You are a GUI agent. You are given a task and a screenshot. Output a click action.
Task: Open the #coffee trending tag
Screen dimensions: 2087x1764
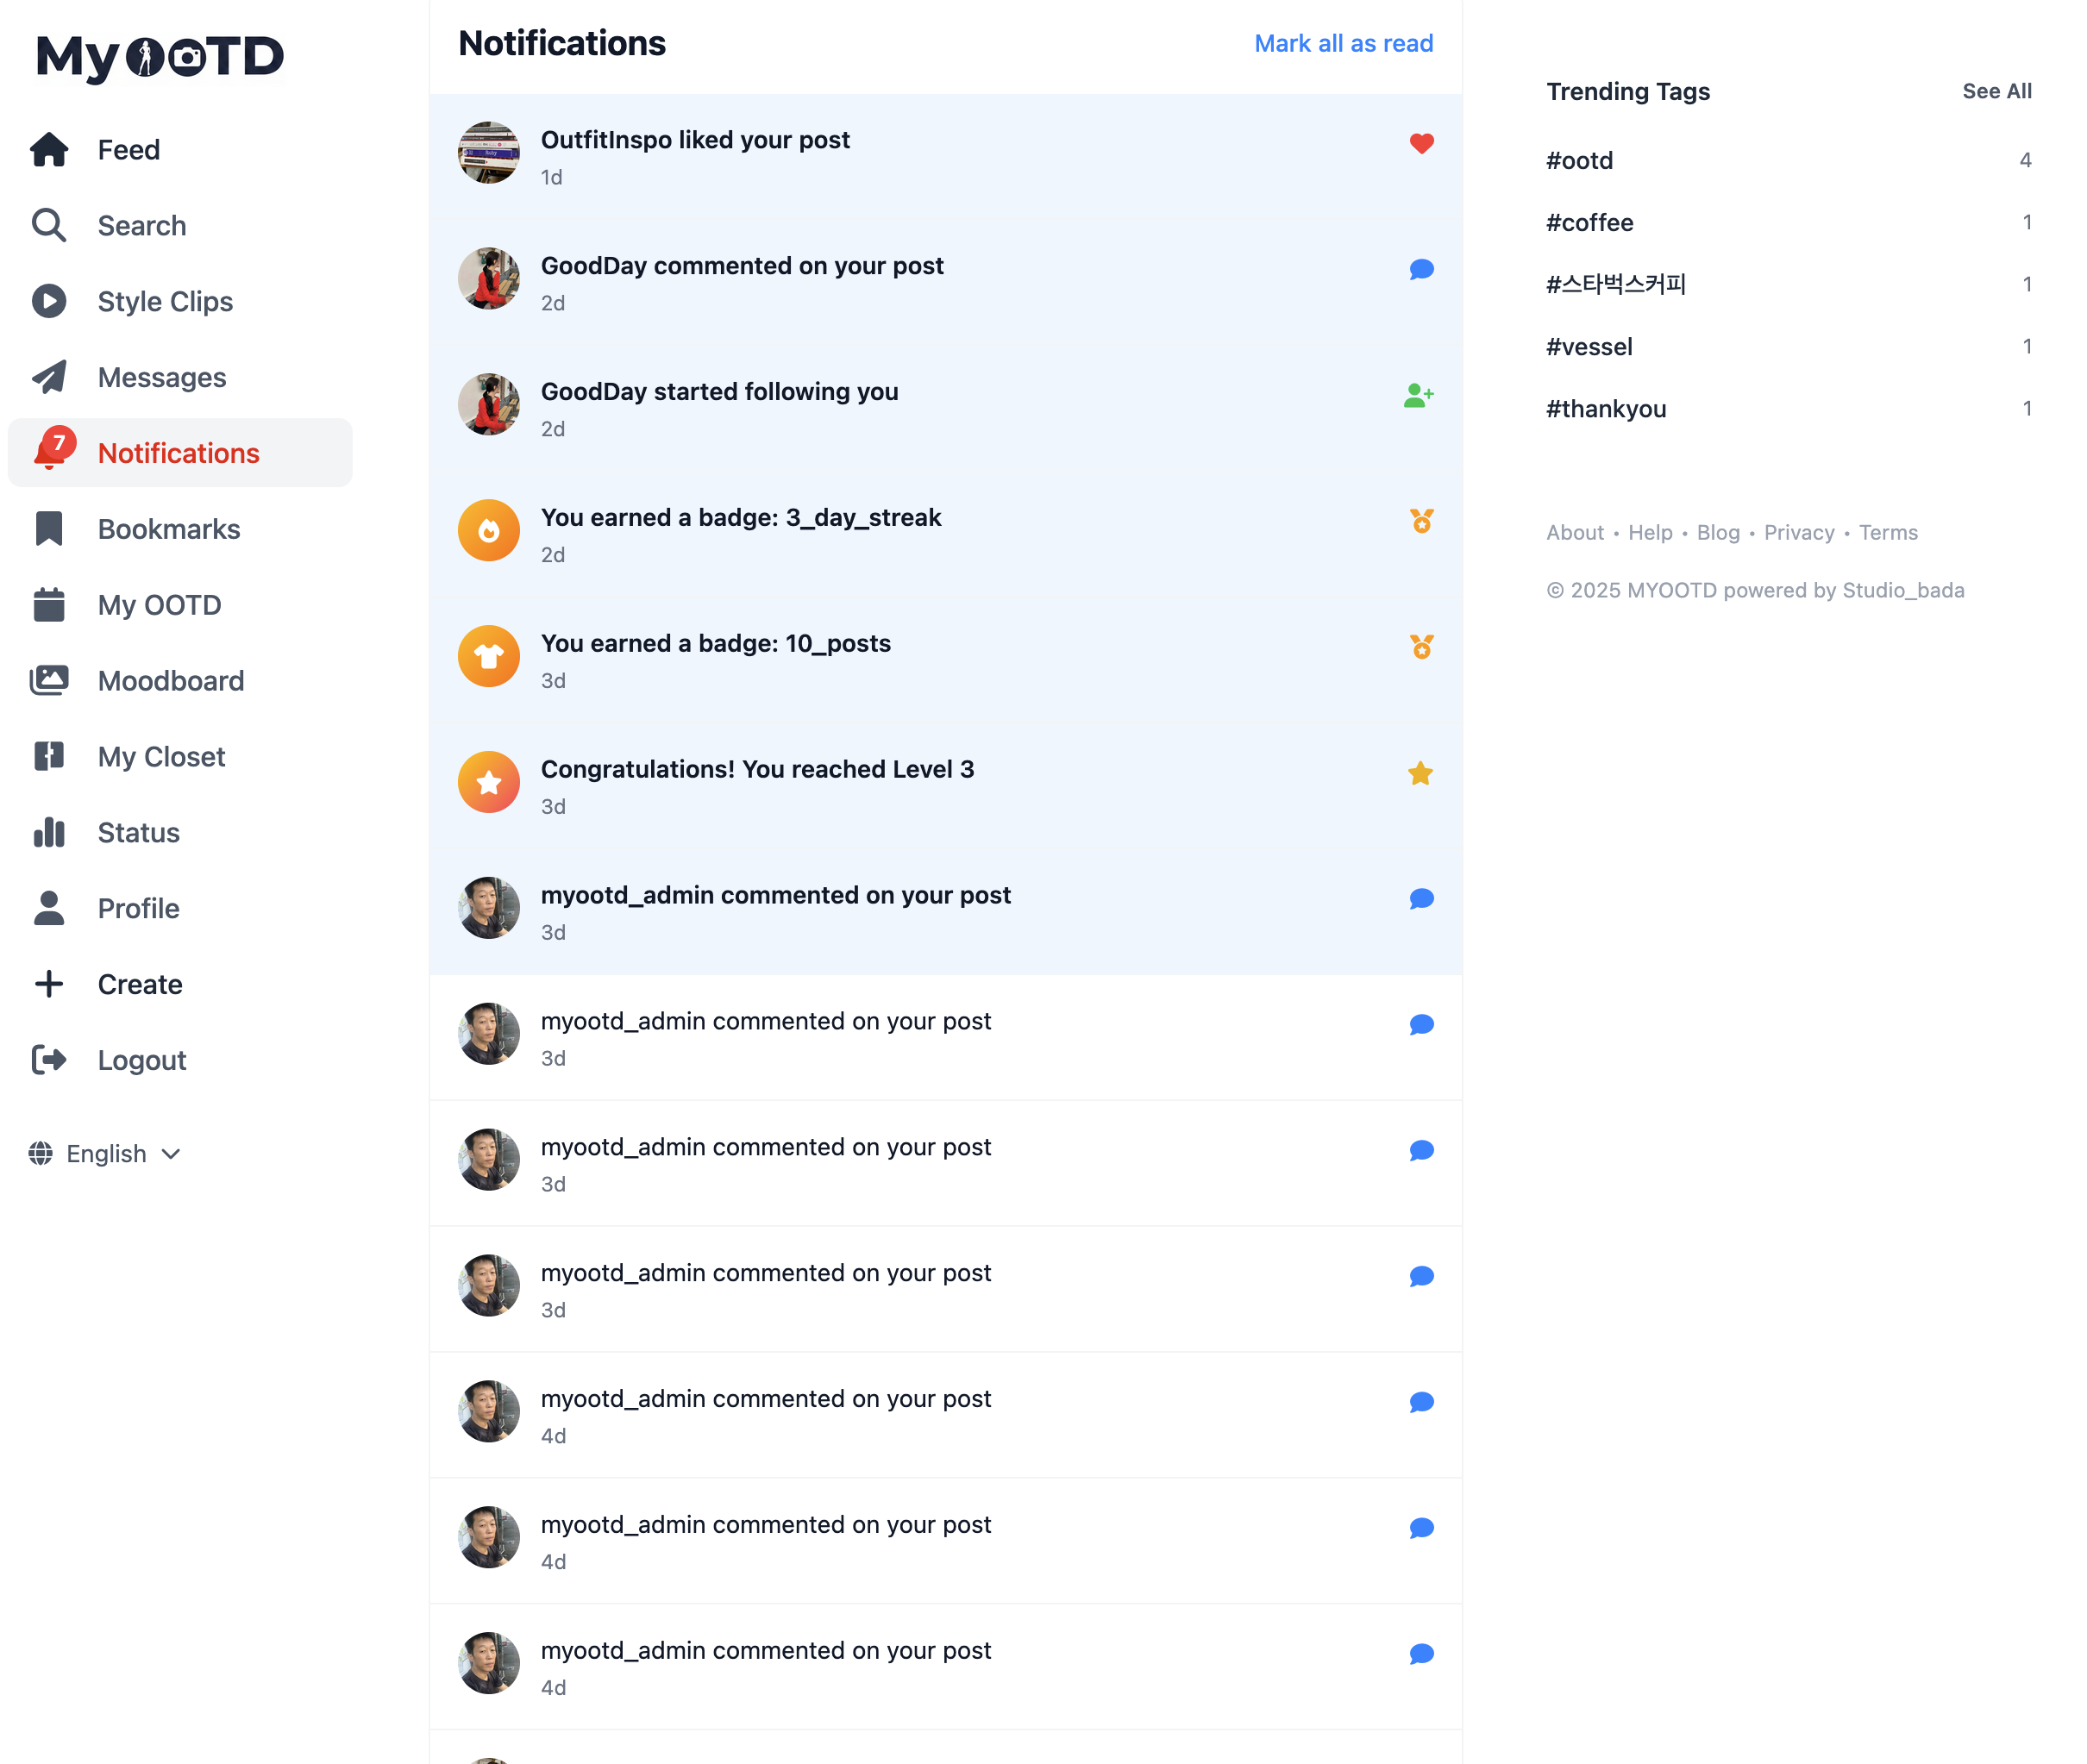tap(1589, 222)
